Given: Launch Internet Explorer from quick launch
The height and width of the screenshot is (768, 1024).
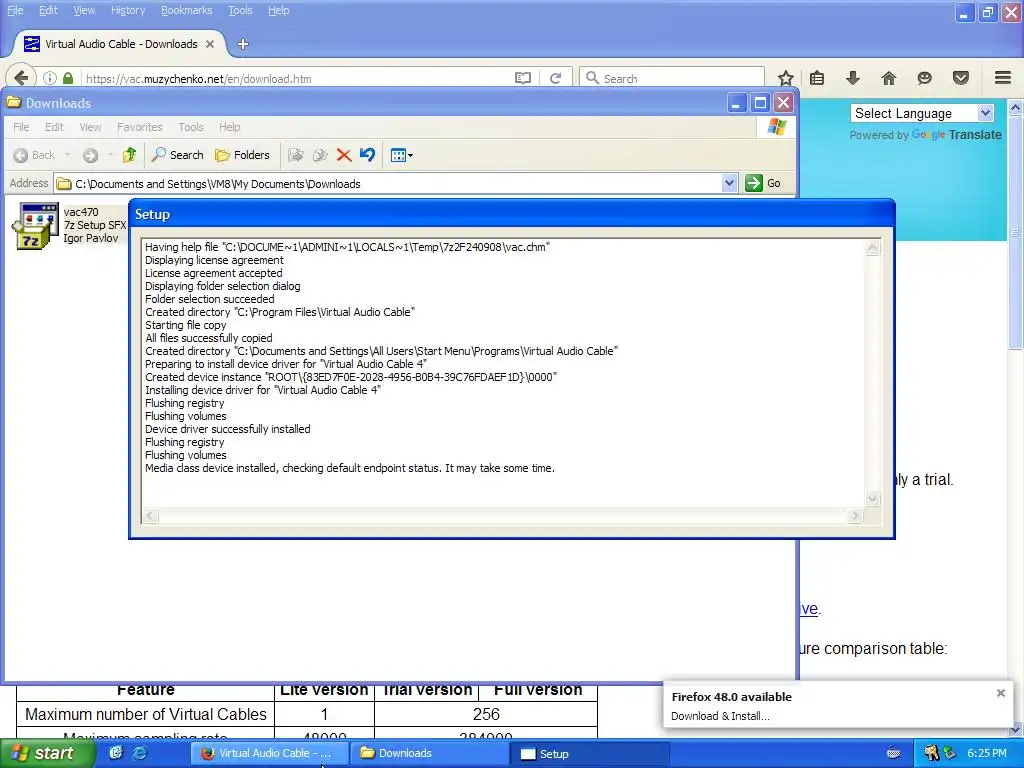Looking at the screenshot, I should coord(140,753).
